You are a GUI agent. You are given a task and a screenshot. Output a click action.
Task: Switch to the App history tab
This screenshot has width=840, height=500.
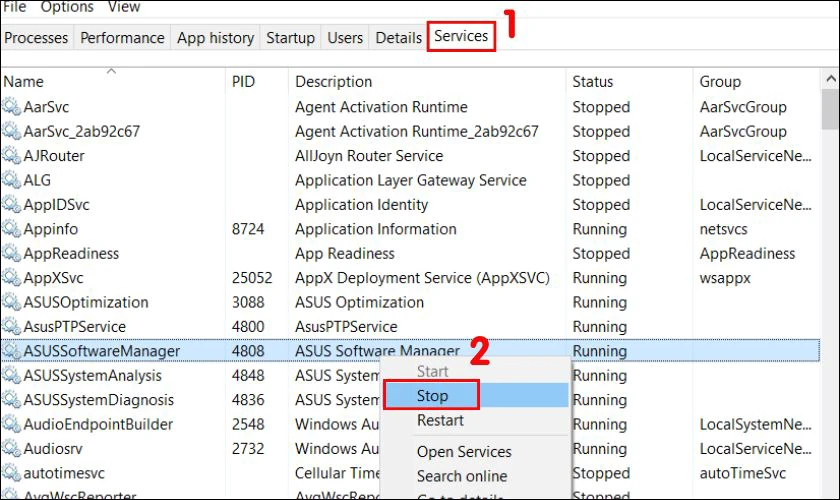(x=215, y=38)
